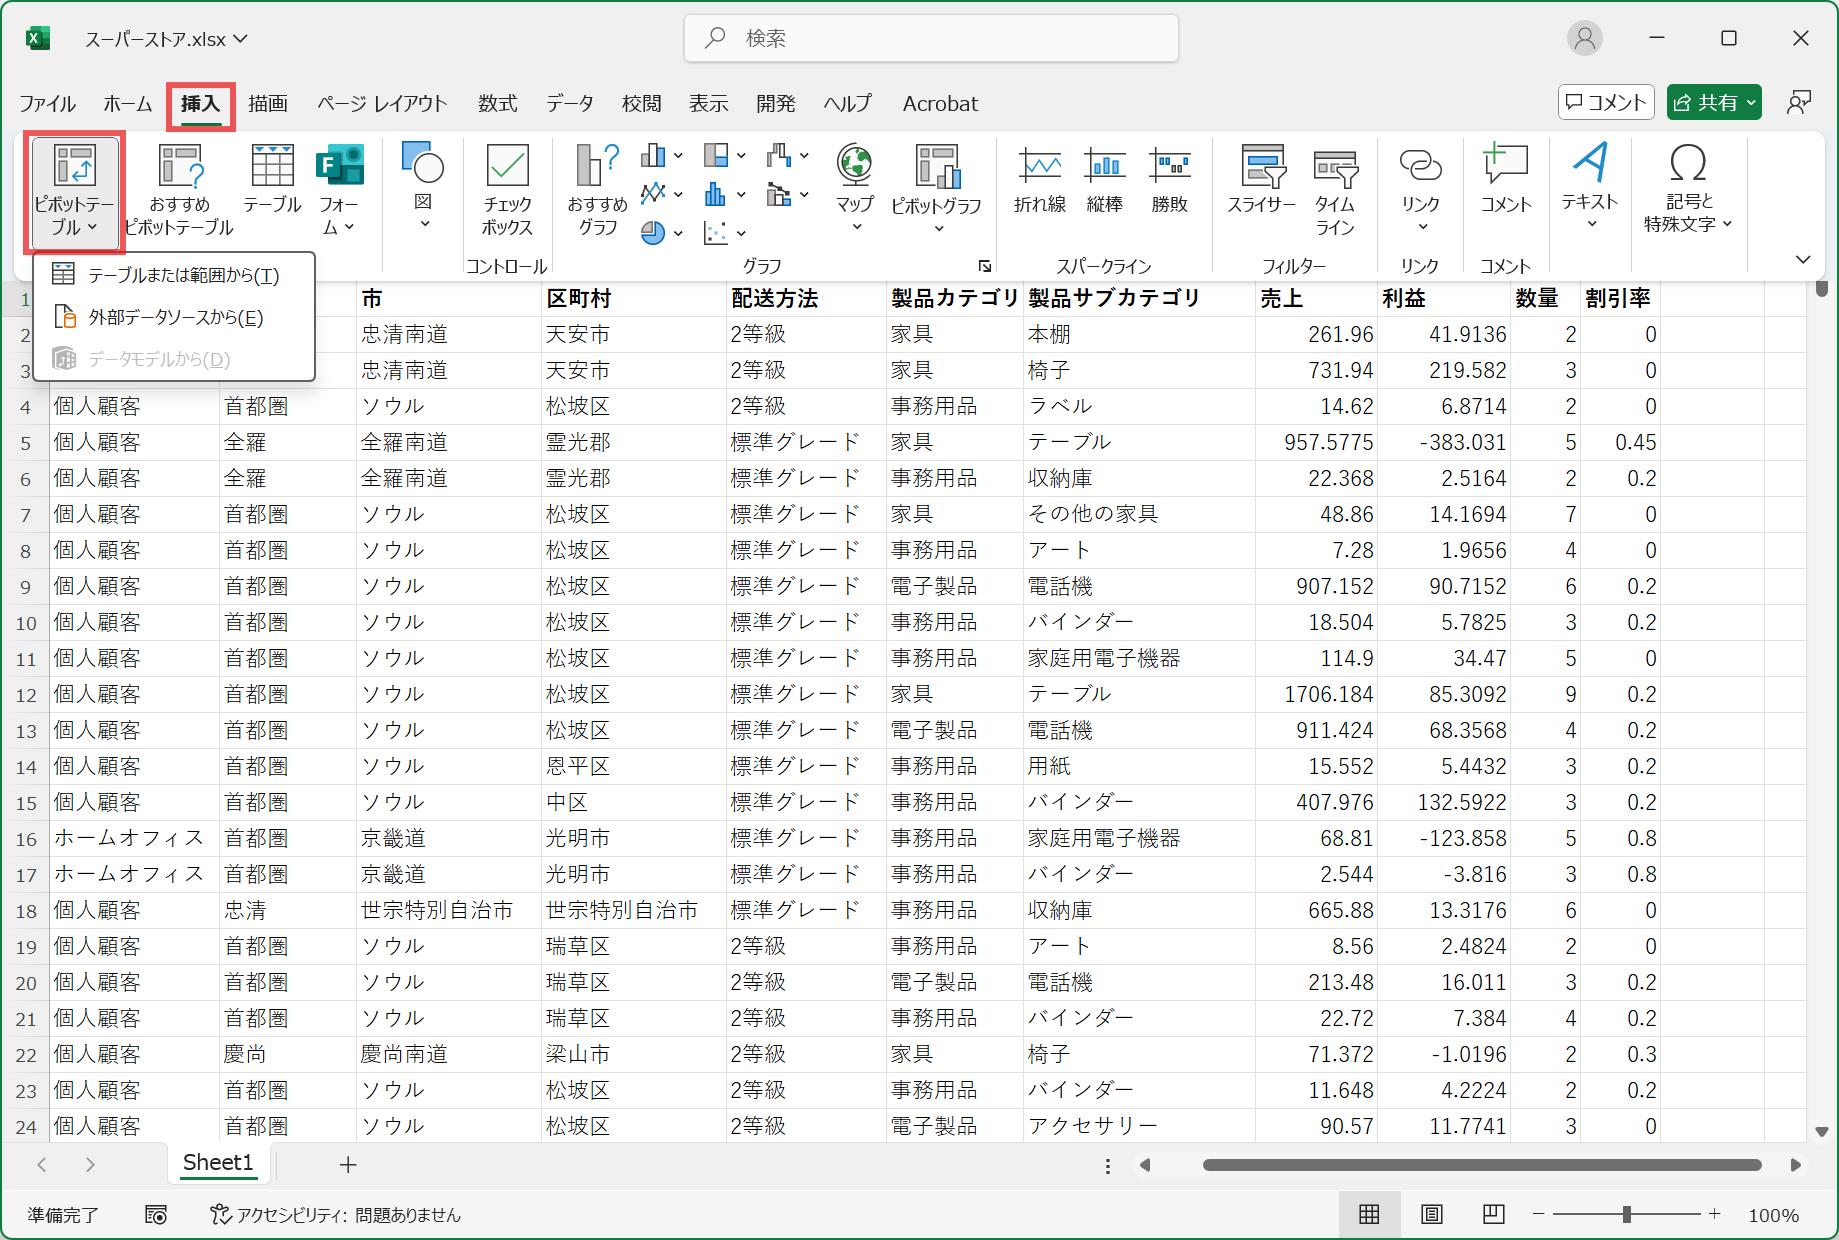The image size is (1839, 1240).
Task: Add a new sheet
Action: click(348, 1165)
